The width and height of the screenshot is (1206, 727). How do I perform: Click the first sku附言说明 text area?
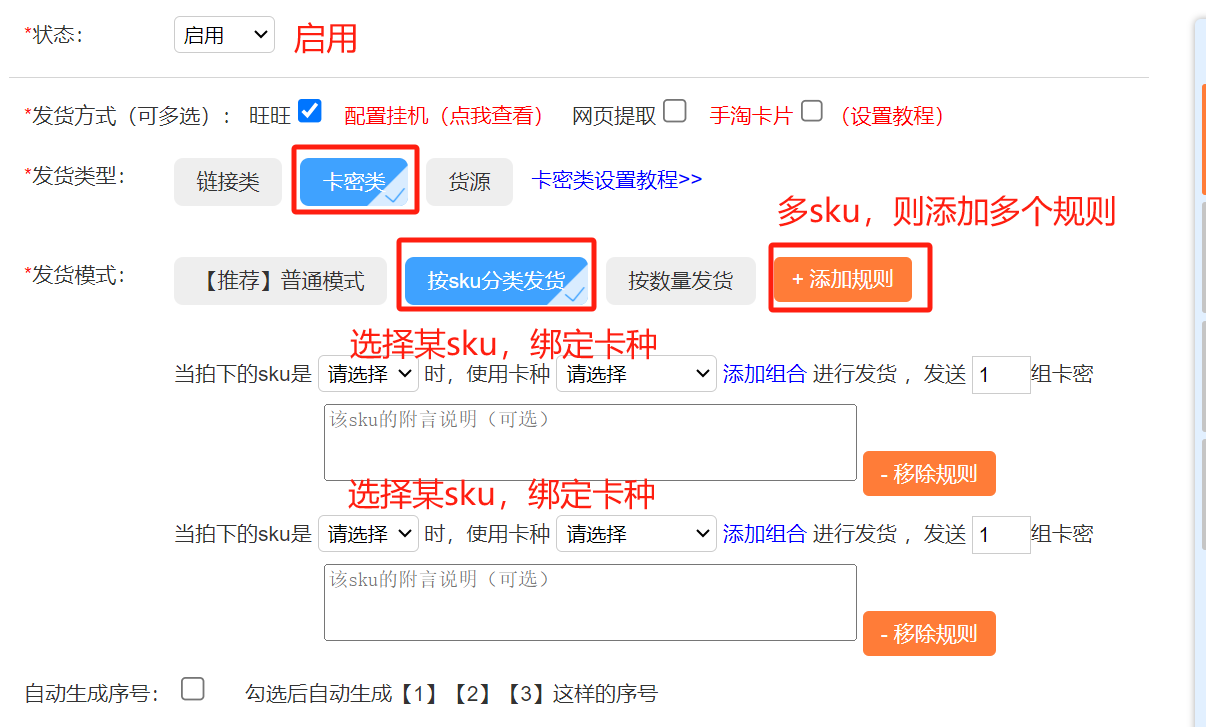coord(590,442)
